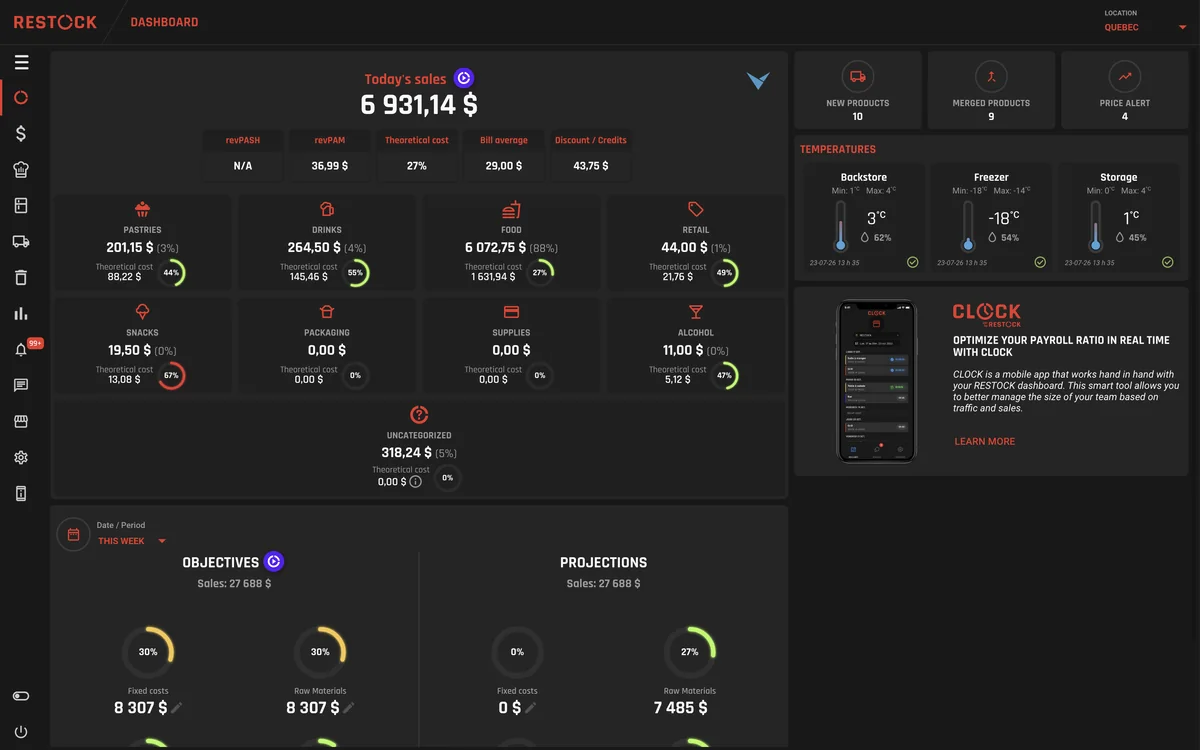The image size is (1200, 750).
Task: Open the mobile device icon in sidebar
Action: [x=21, y=493]
